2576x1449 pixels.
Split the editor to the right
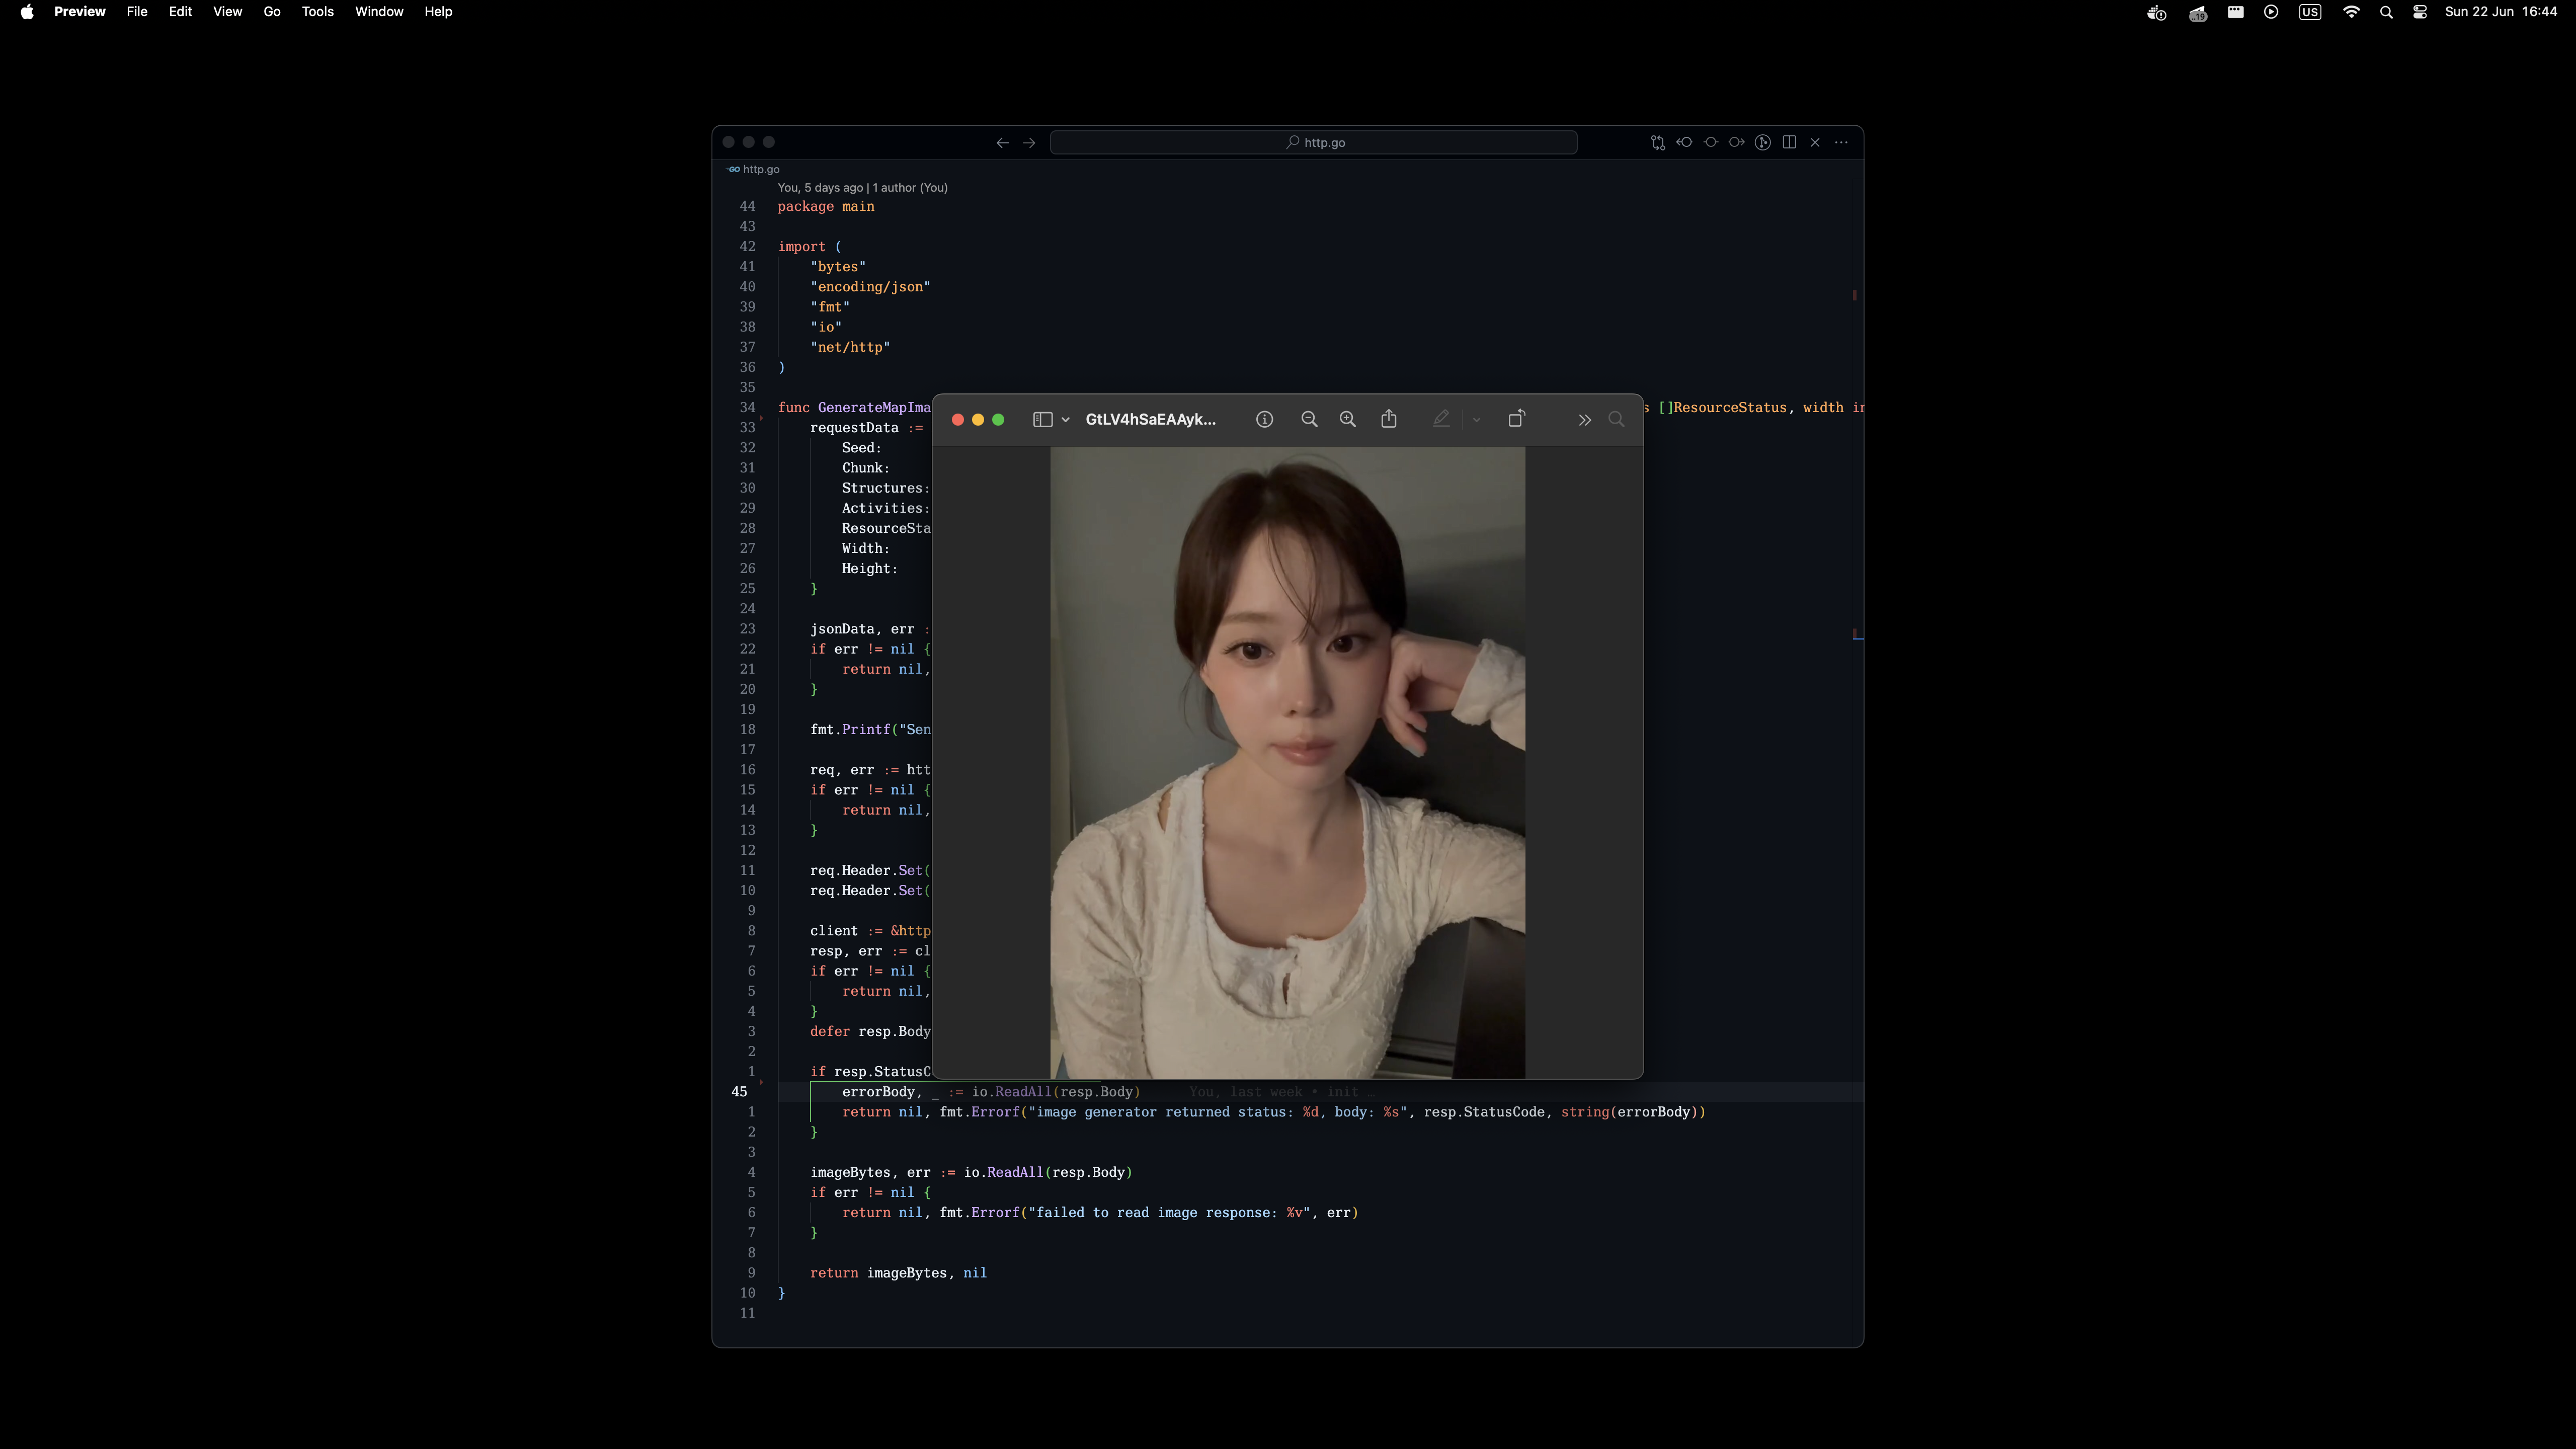pyautogui.click(x=1789, y=143)
